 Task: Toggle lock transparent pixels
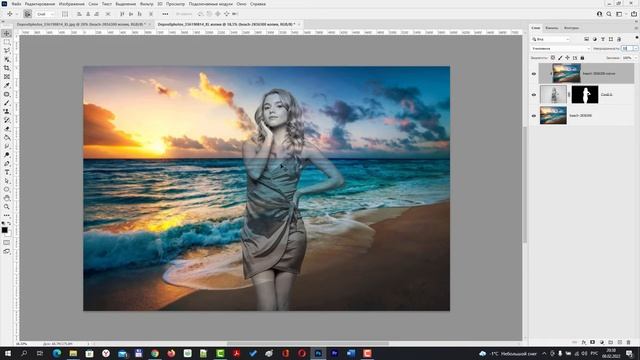tap(553, 58)
